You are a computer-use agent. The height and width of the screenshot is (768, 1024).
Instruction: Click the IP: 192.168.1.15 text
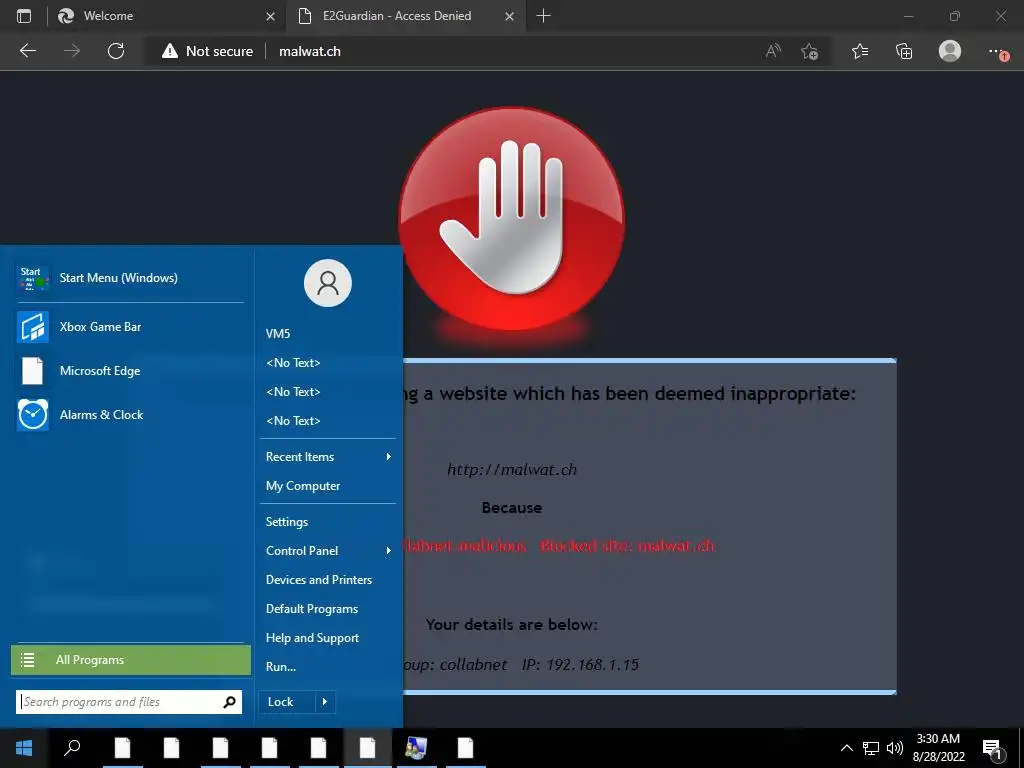(580, 665)
